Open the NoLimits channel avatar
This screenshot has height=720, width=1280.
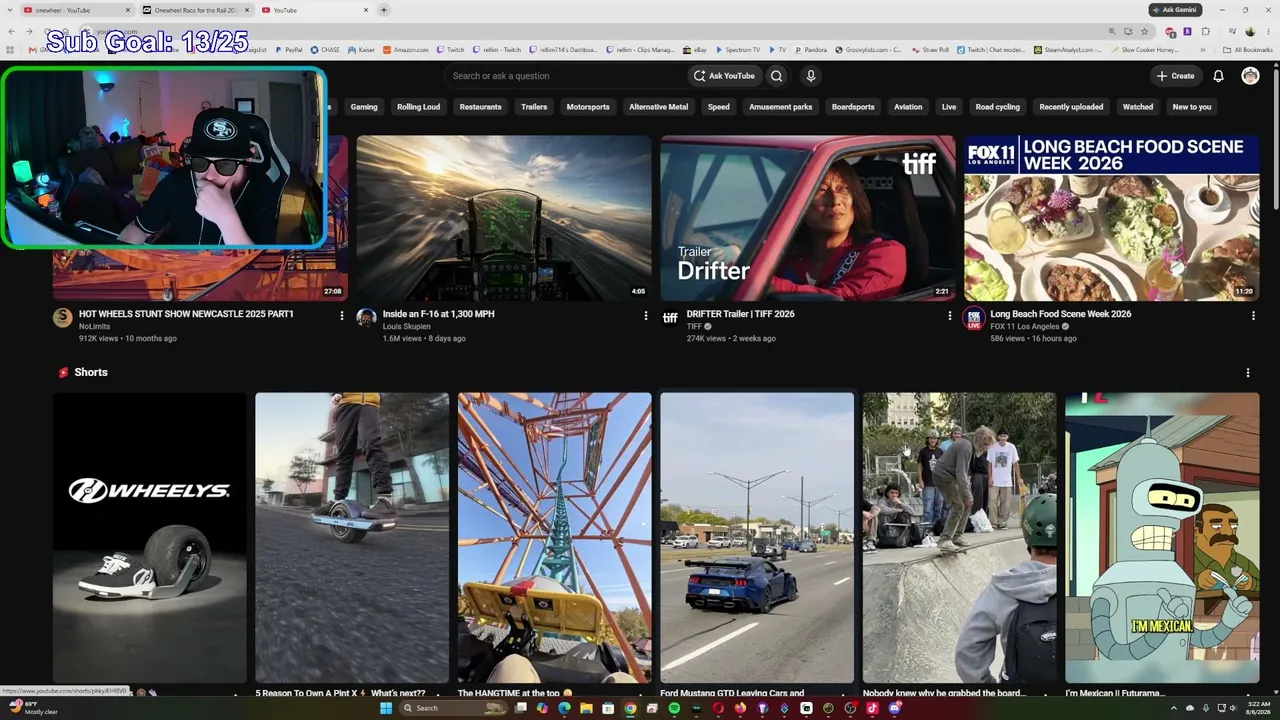click(63, 318)
